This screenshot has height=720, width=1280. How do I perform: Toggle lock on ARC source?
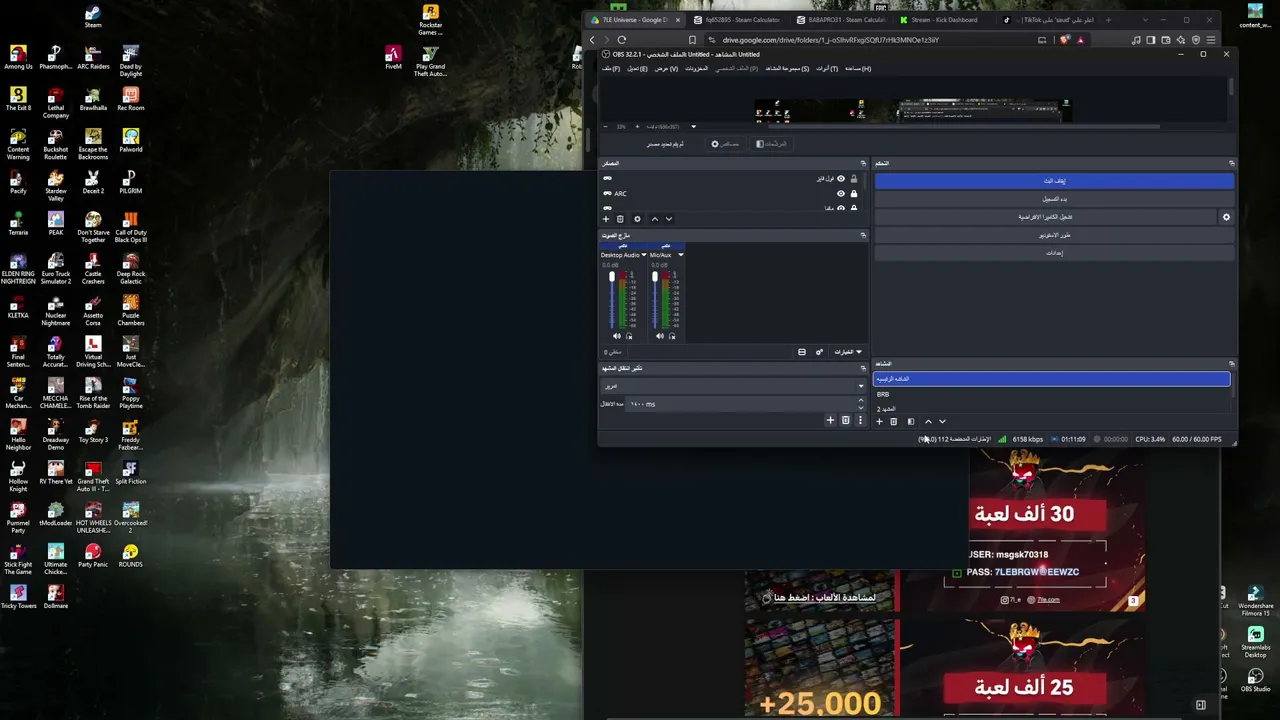[853, 194]
